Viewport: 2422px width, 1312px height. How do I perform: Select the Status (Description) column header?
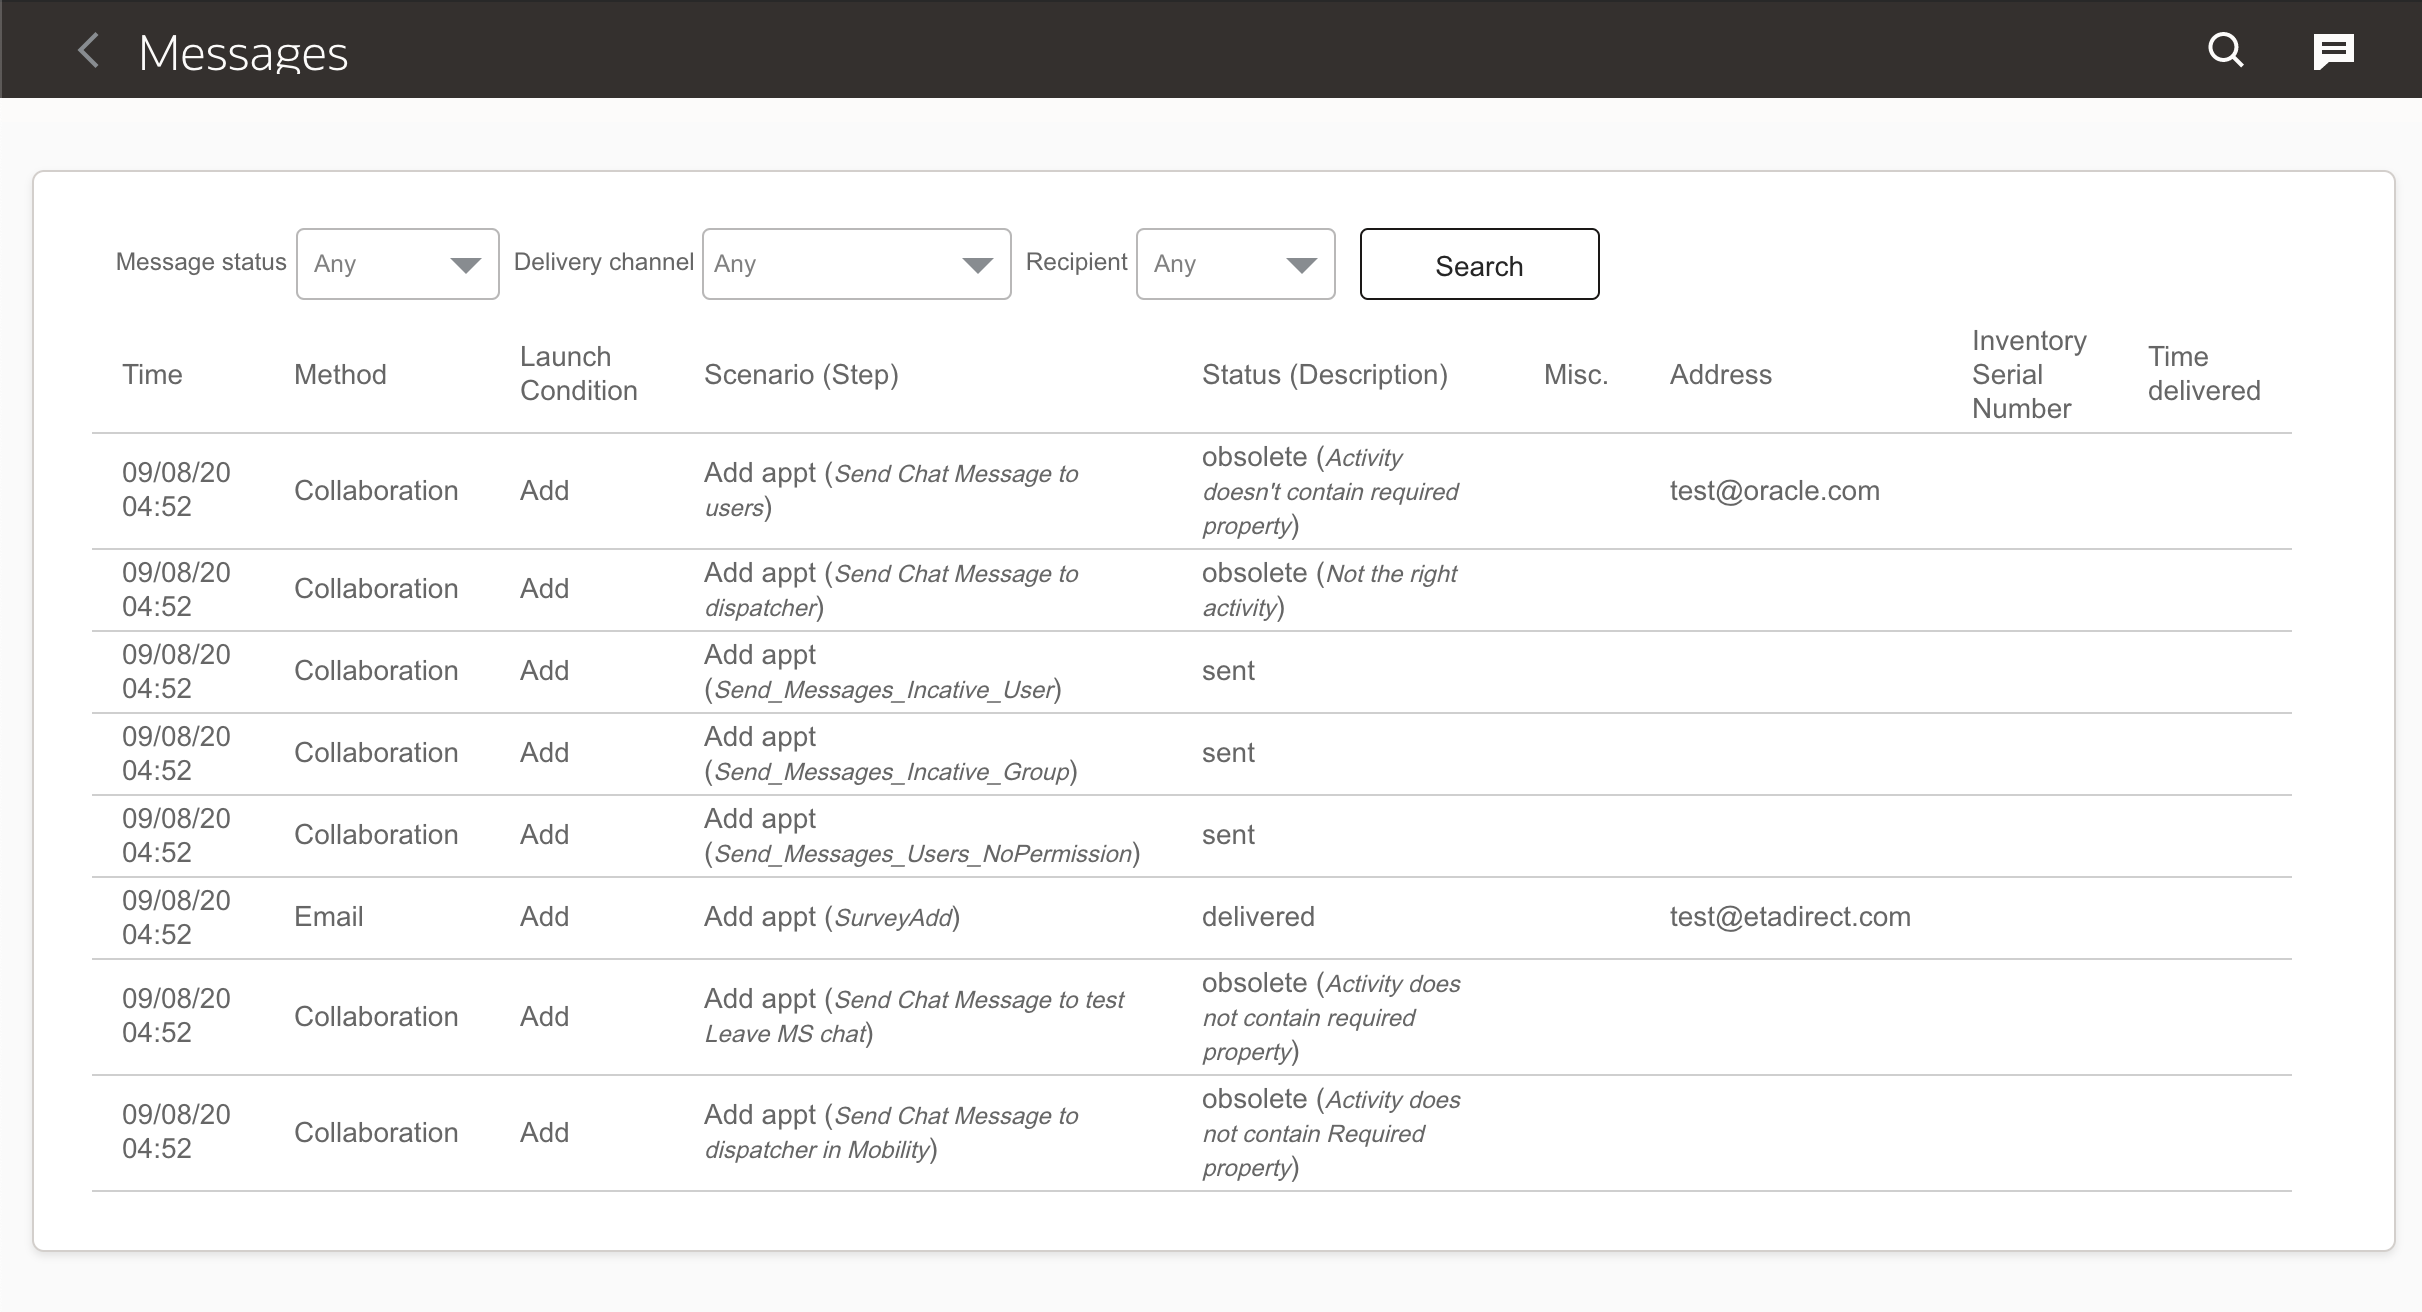tap(1325, 375)
